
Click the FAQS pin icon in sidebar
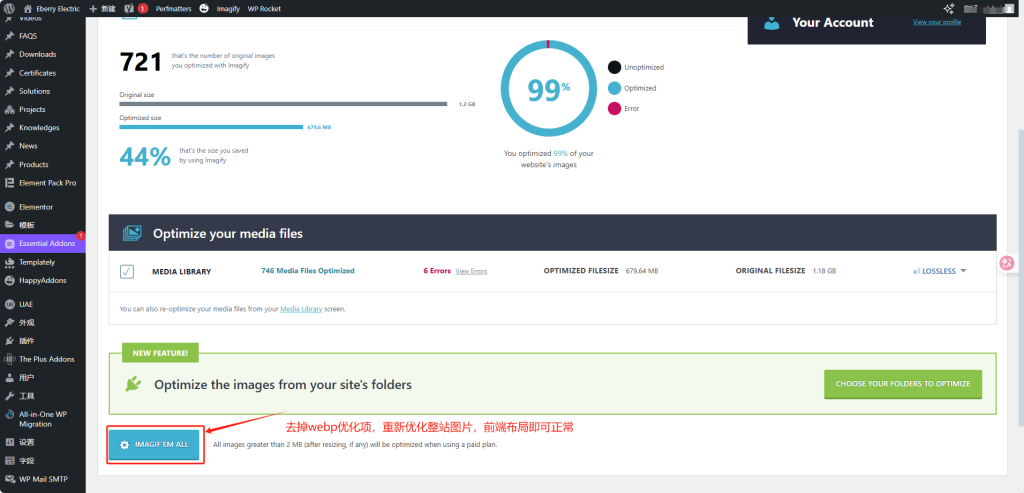coord(9,36)
